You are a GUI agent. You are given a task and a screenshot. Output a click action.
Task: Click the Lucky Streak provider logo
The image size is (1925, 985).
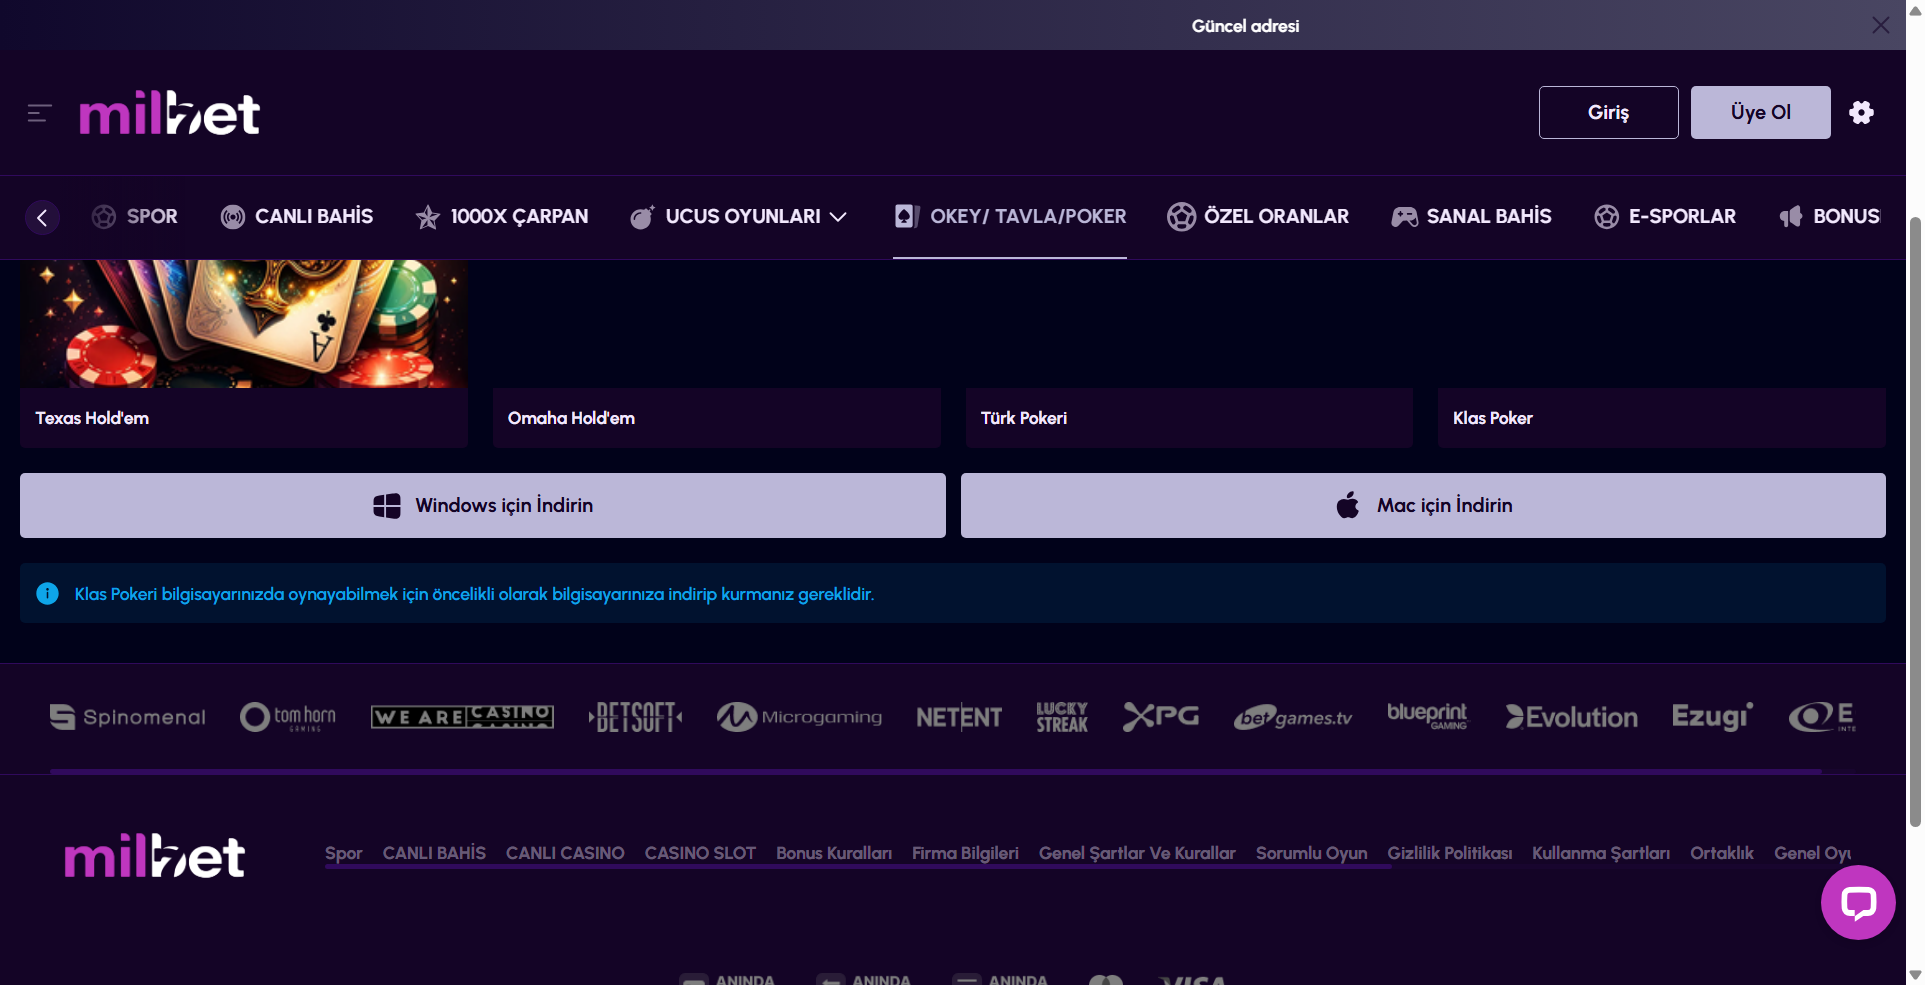[x=1062, y=717]
